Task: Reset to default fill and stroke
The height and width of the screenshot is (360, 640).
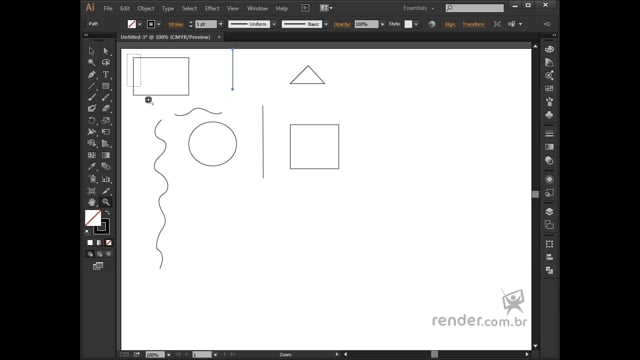Action: pyautogui.click(x=87, y=232)
